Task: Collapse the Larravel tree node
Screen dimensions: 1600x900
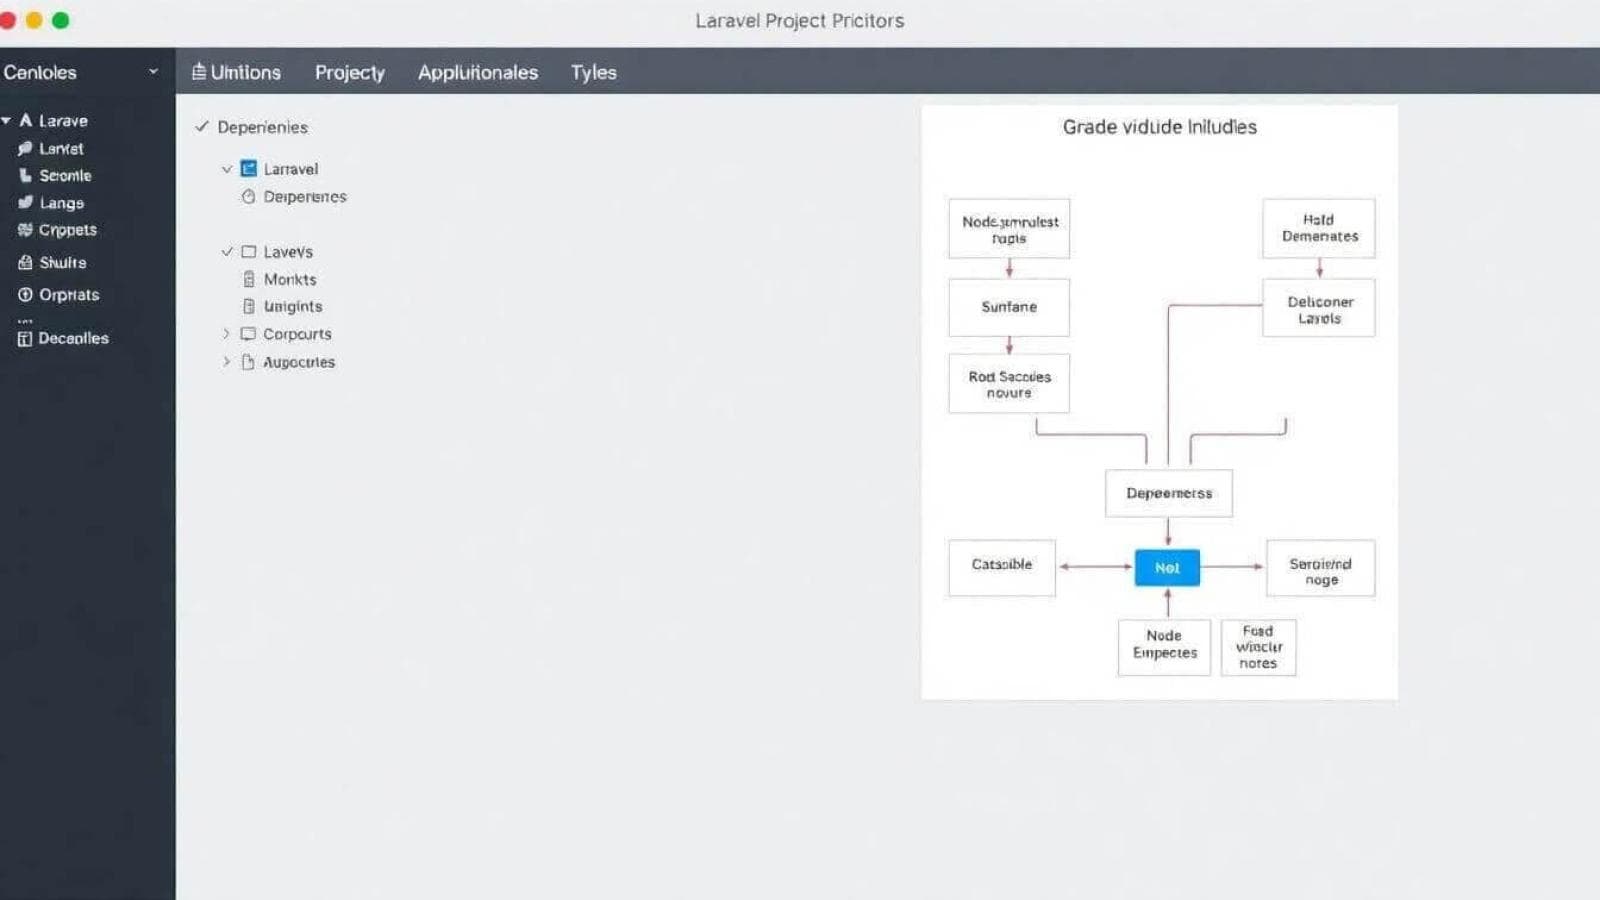Action: click(227, 169)
